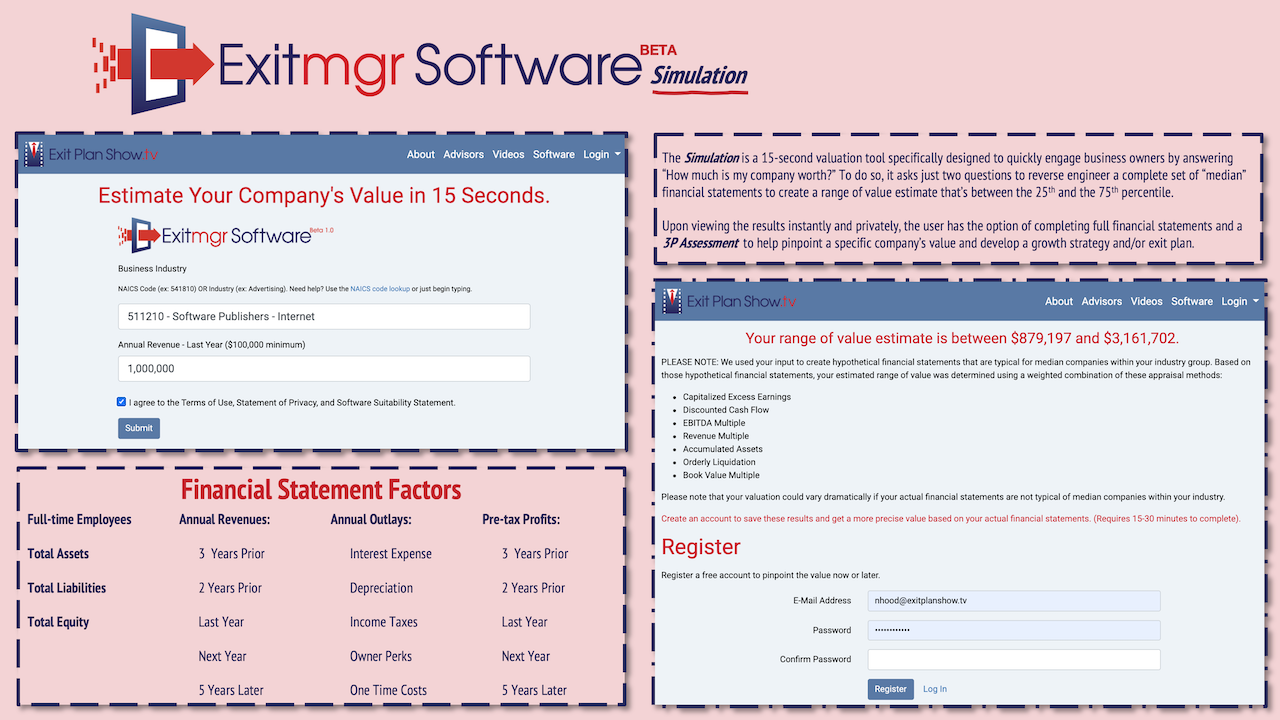
Task: Click 'Discounted Cash Flow' in the methods list
Action: point(726,410)
